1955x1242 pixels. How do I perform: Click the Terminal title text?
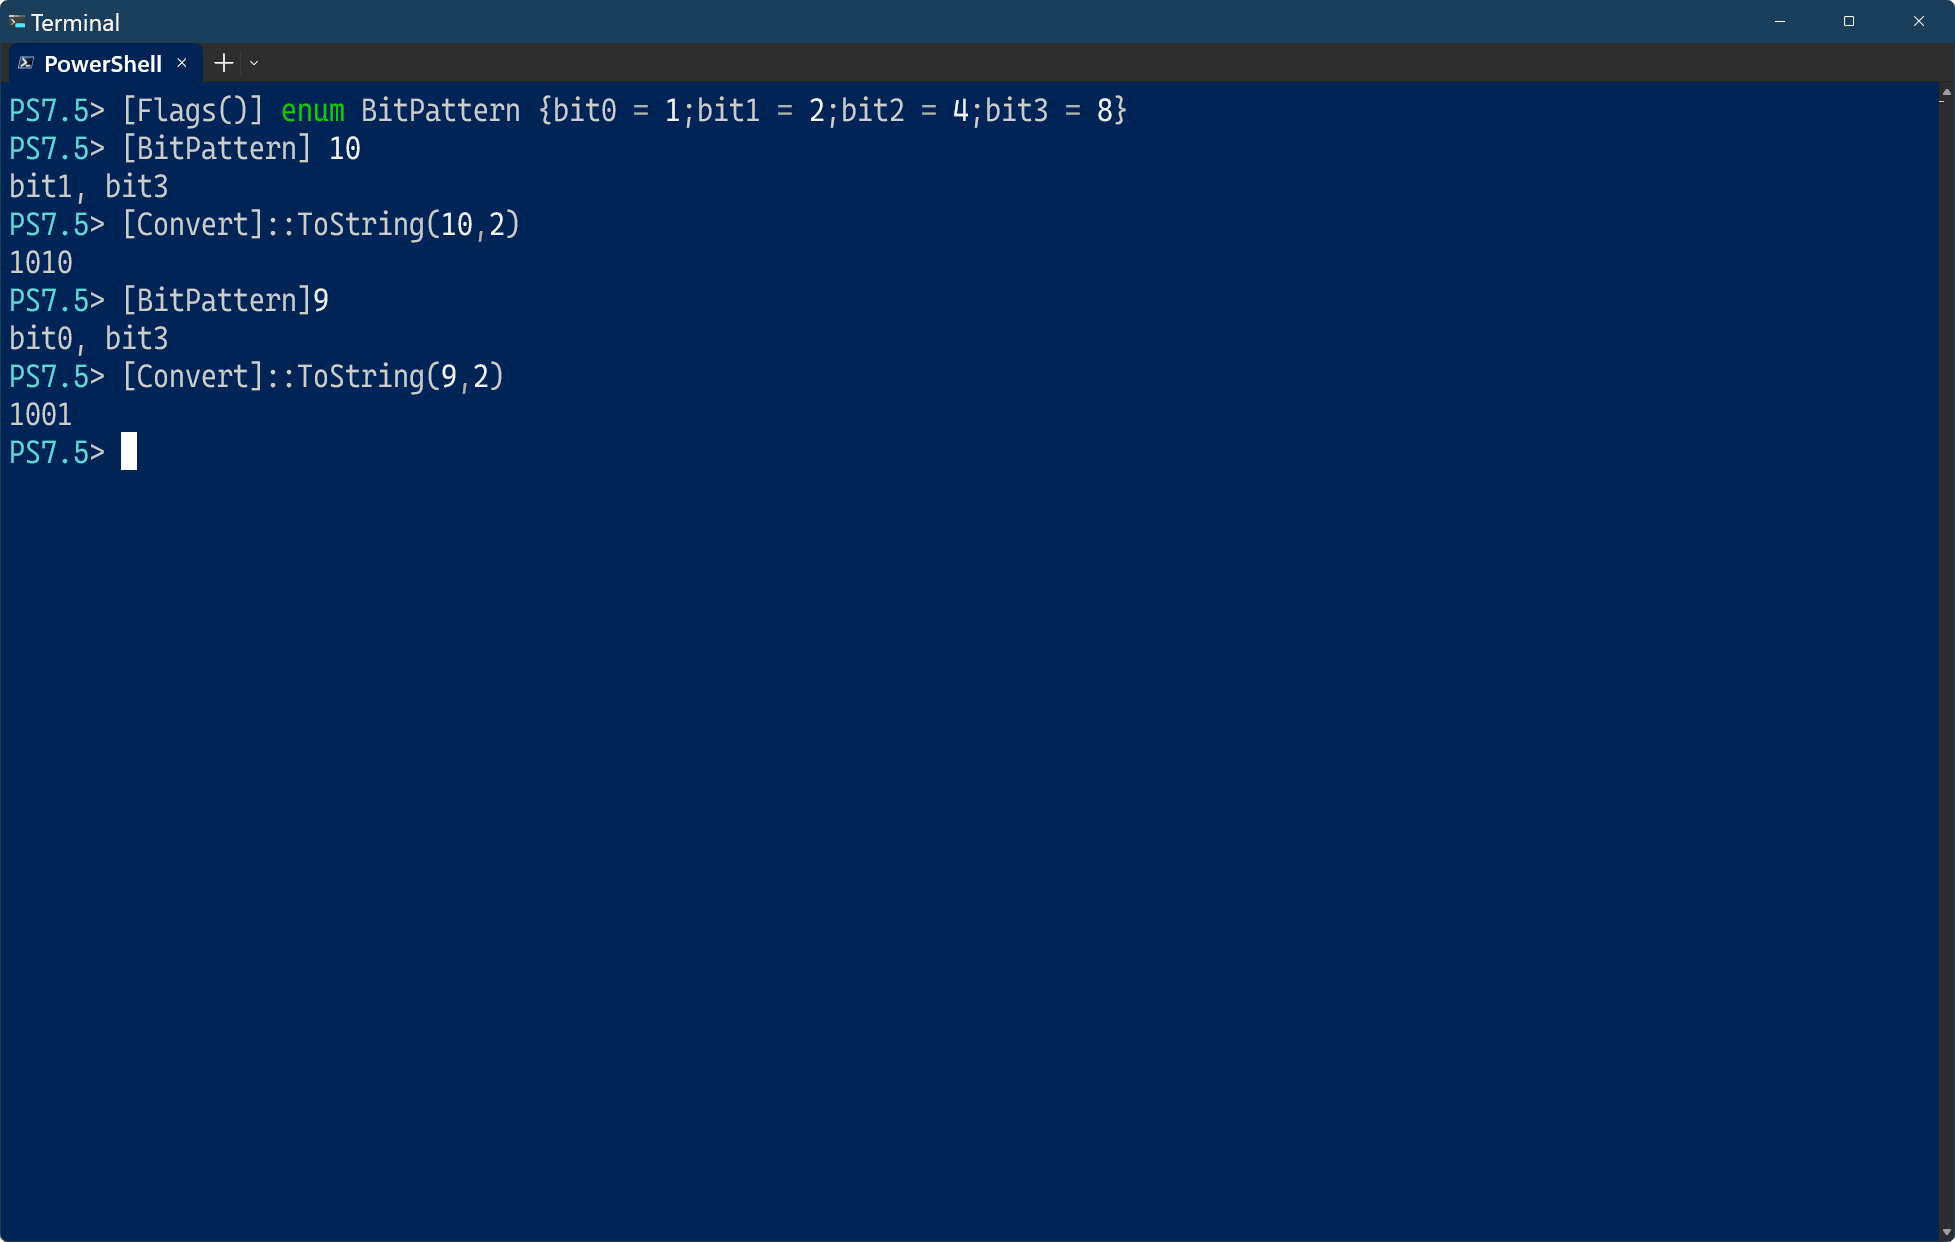tap(75, 22)
